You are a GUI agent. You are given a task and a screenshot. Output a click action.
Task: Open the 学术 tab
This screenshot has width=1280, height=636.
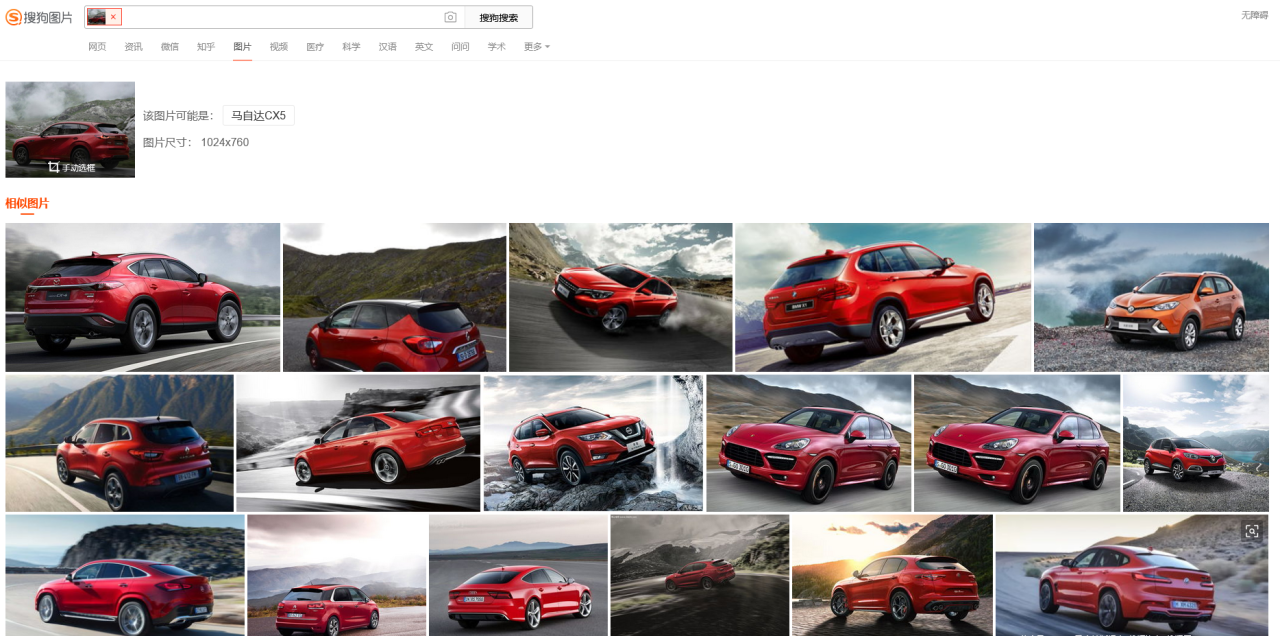(497, 47)
